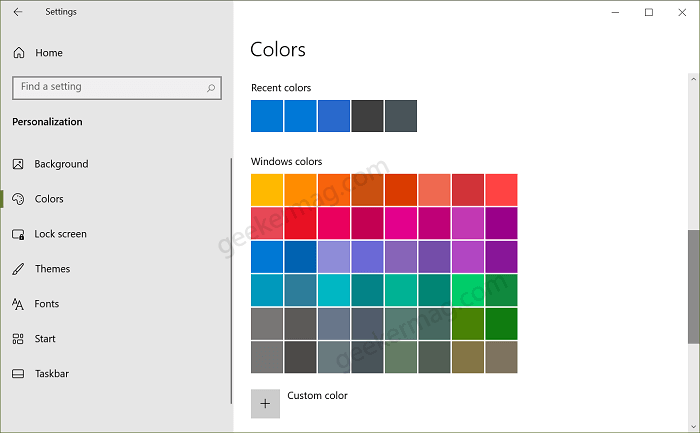Click the Taskbar icon
This screenshot has width=700, height=433.
[x=18, y=374]
